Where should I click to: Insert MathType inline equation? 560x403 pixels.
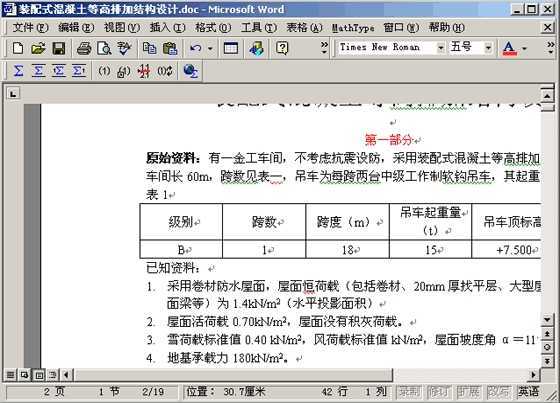(x=19, y=71)
